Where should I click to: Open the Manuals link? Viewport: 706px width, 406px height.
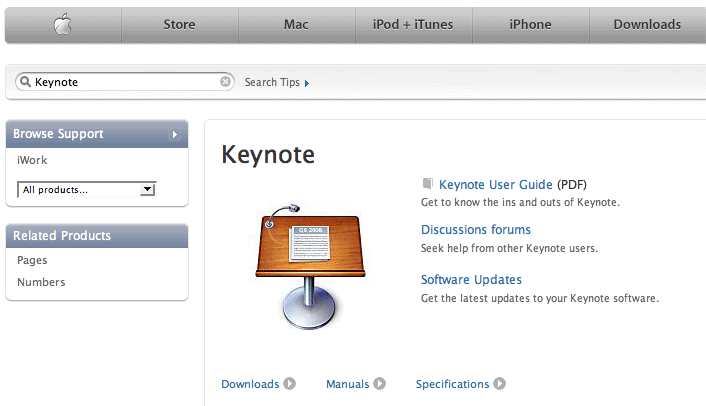(x=348, y=384)
